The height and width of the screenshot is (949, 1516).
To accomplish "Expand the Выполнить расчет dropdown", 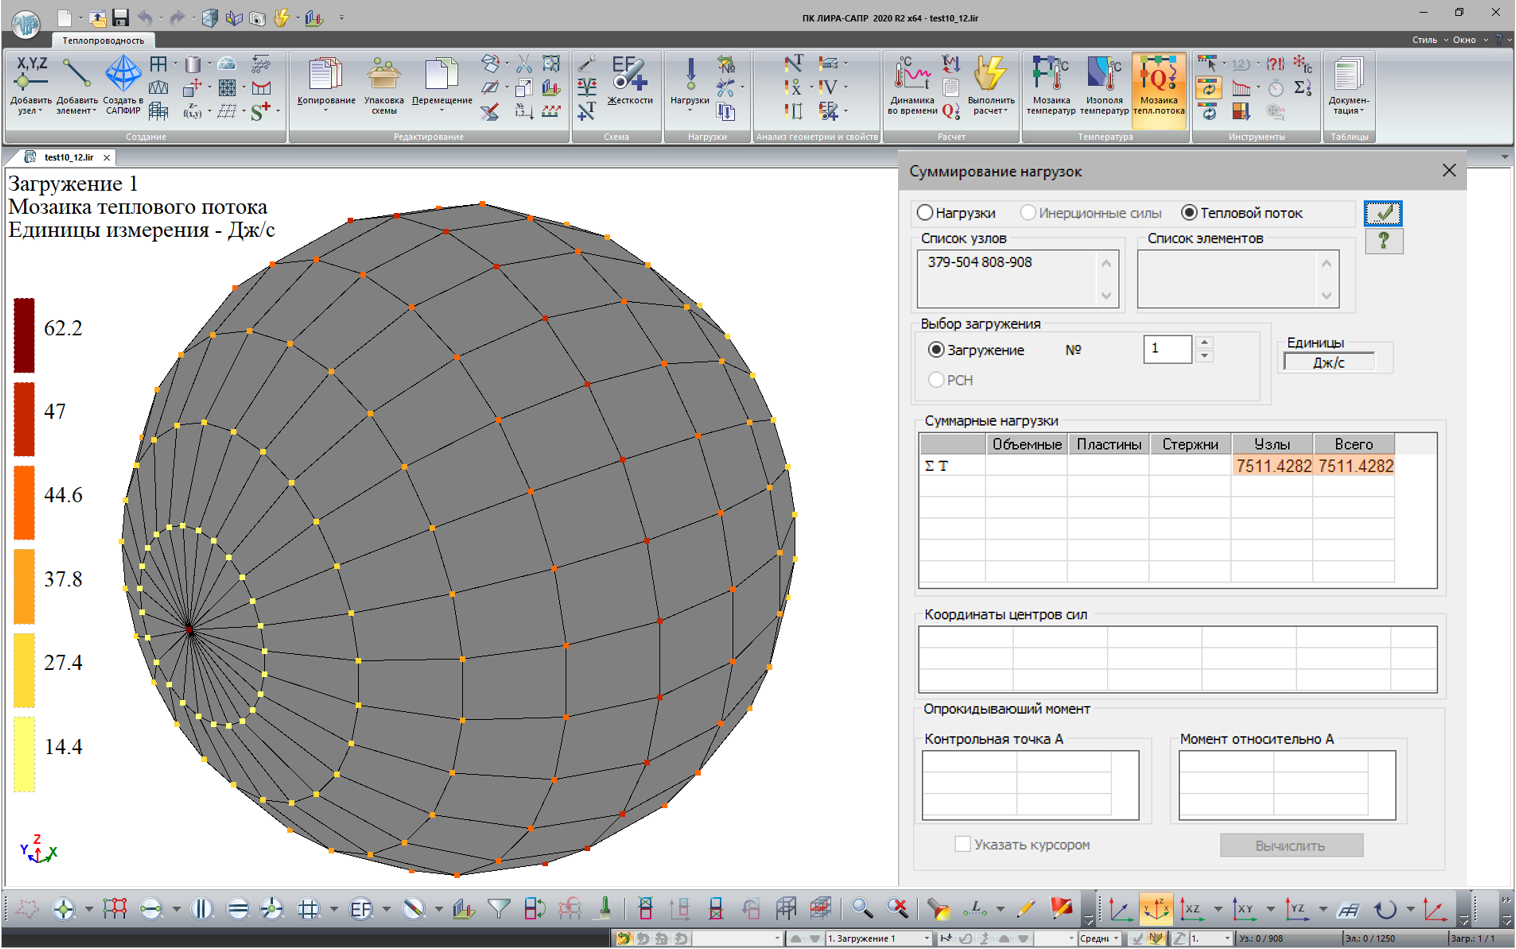I will pos(990,110).
